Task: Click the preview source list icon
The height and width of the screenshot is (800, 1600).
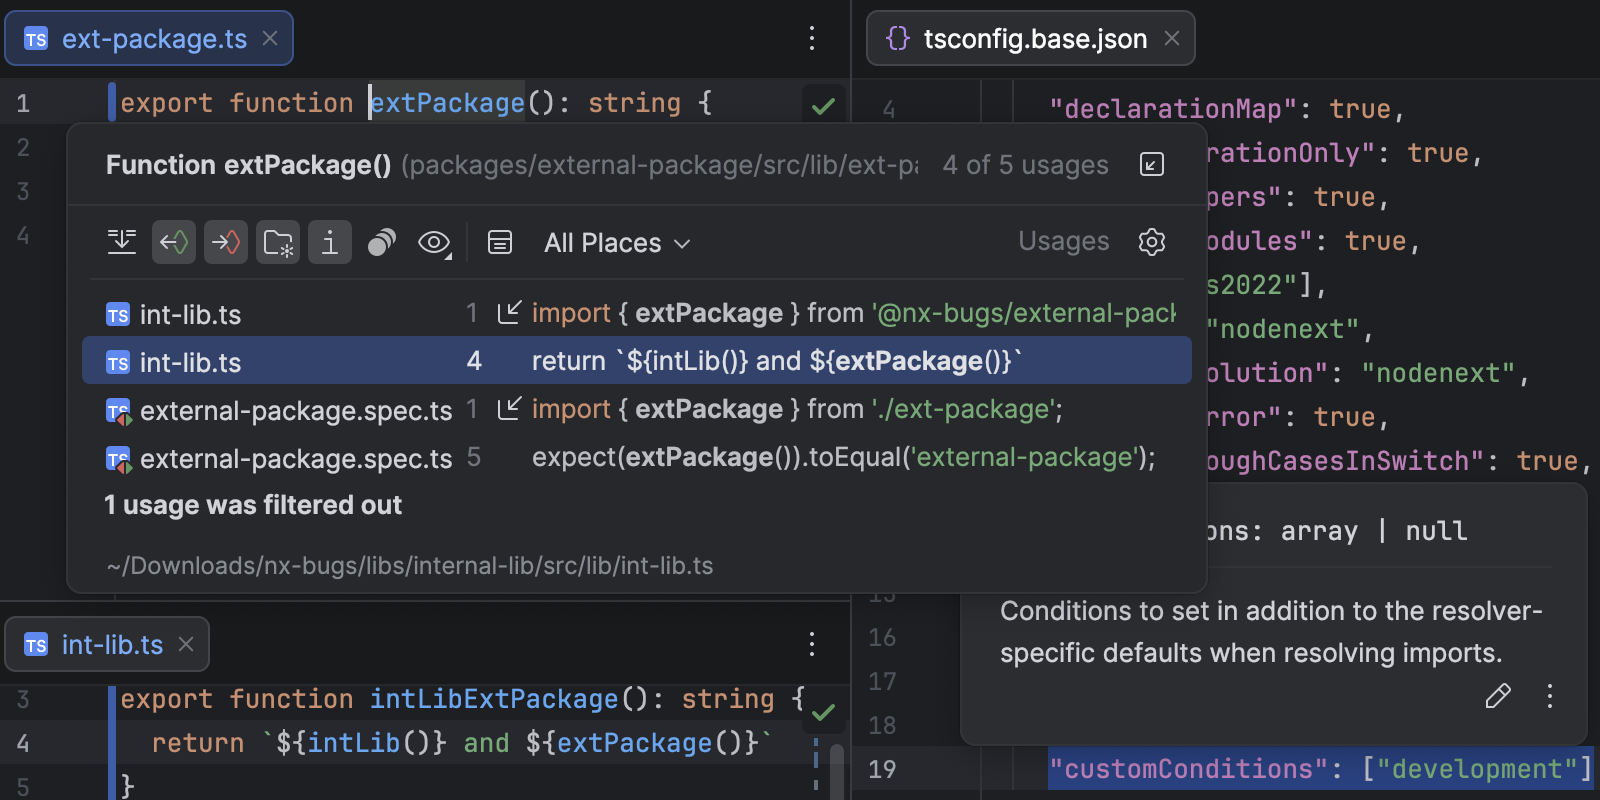Action: coord(500,242)
